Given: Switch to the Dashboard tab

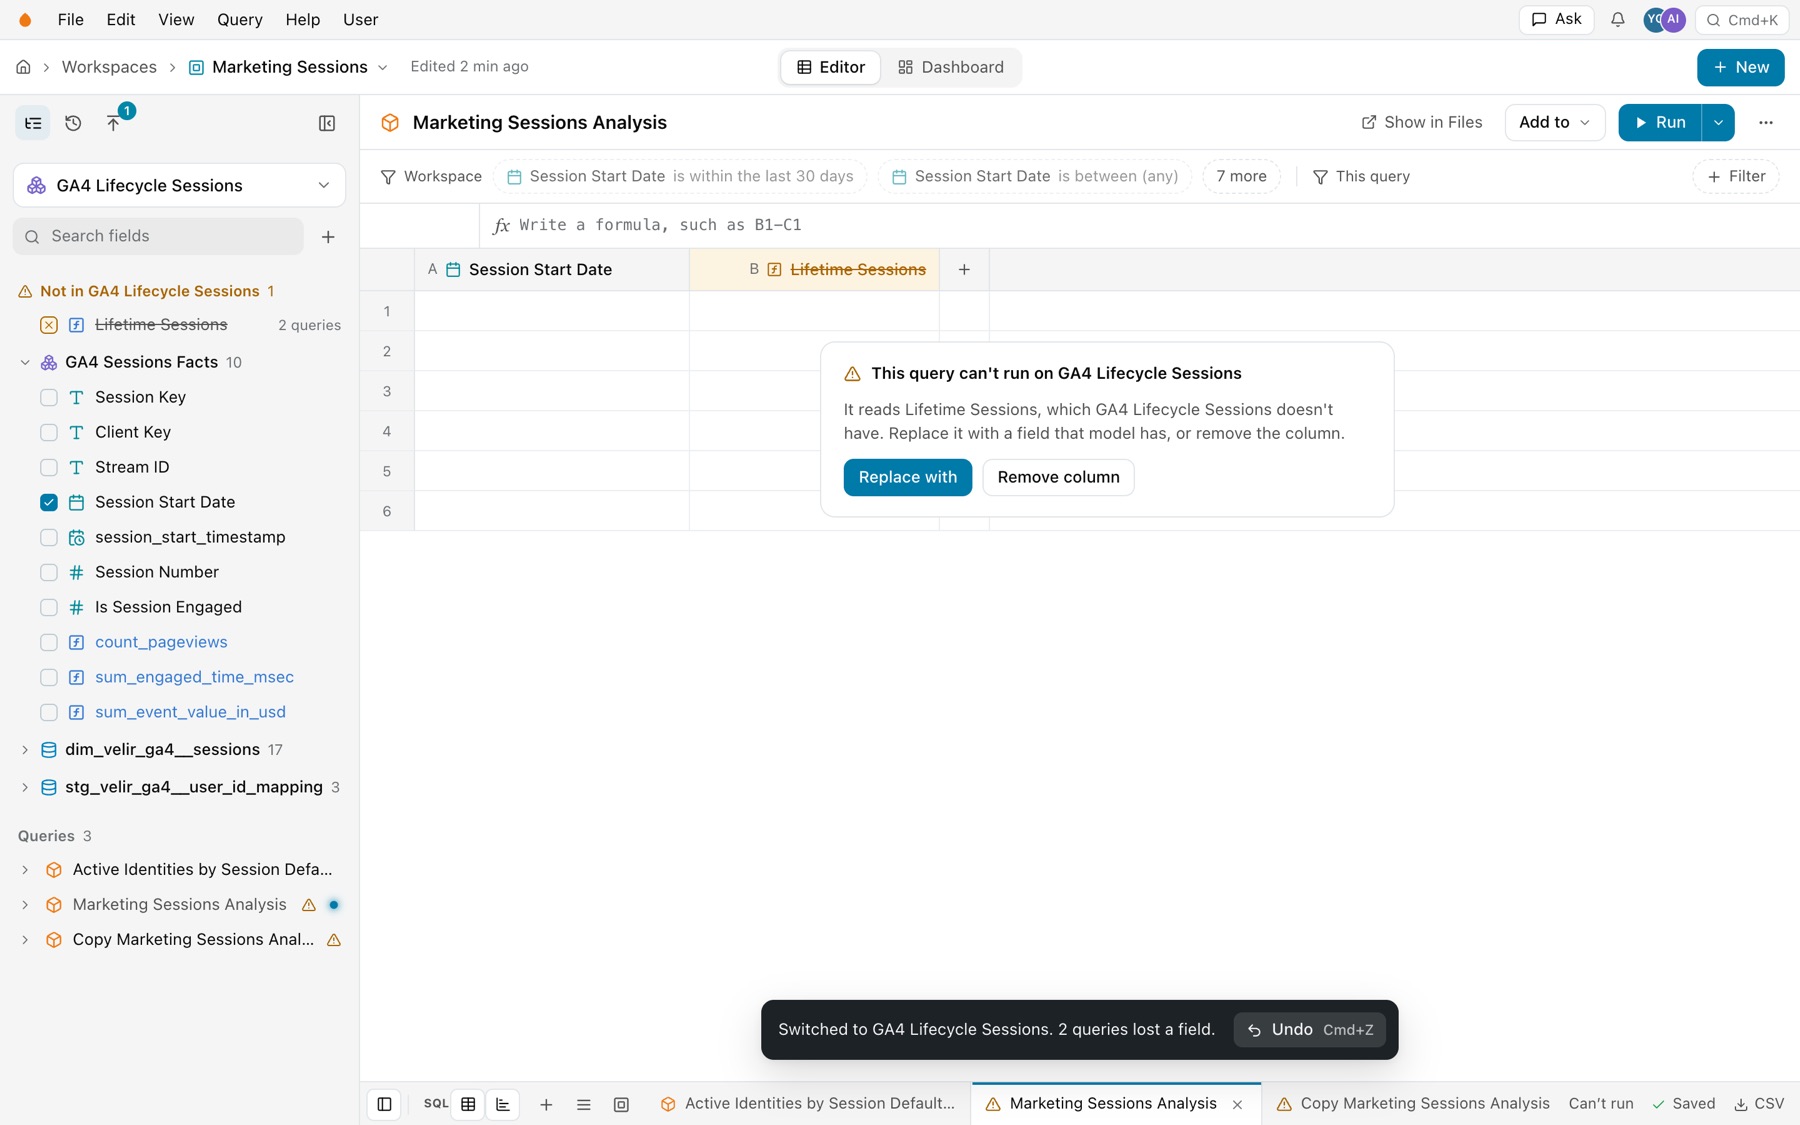Looking at the screenshot, I should [950, 67].
